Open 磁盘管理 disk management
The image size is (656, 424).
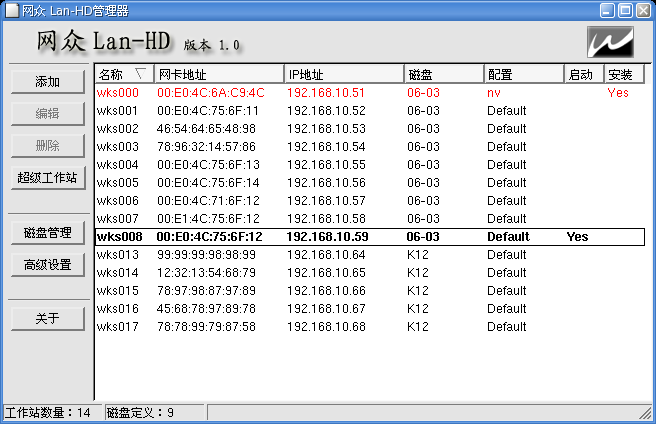(x=48, y=233)
